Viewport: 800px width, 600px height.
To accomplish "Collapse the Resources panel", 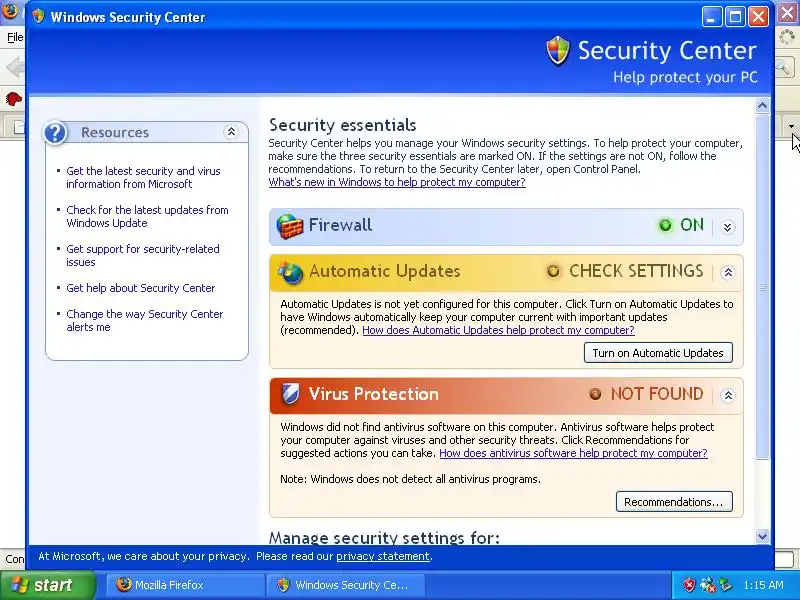I will coord(231,132).
